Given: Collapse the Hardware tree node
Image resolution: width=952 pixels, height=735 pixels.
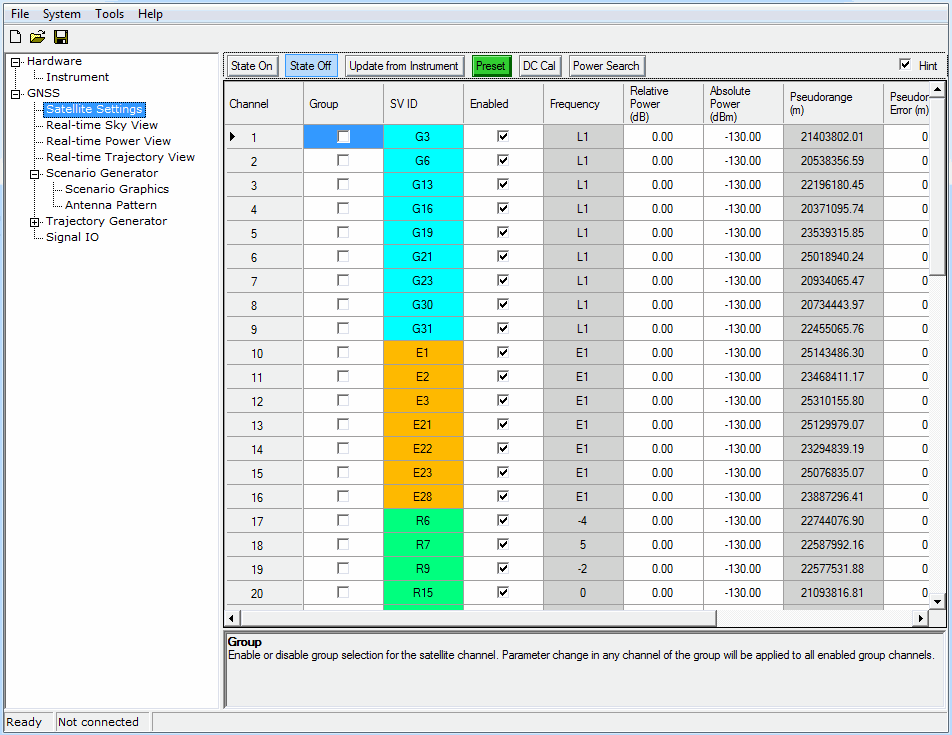Looking at the screenshot, I should [16, 62].
